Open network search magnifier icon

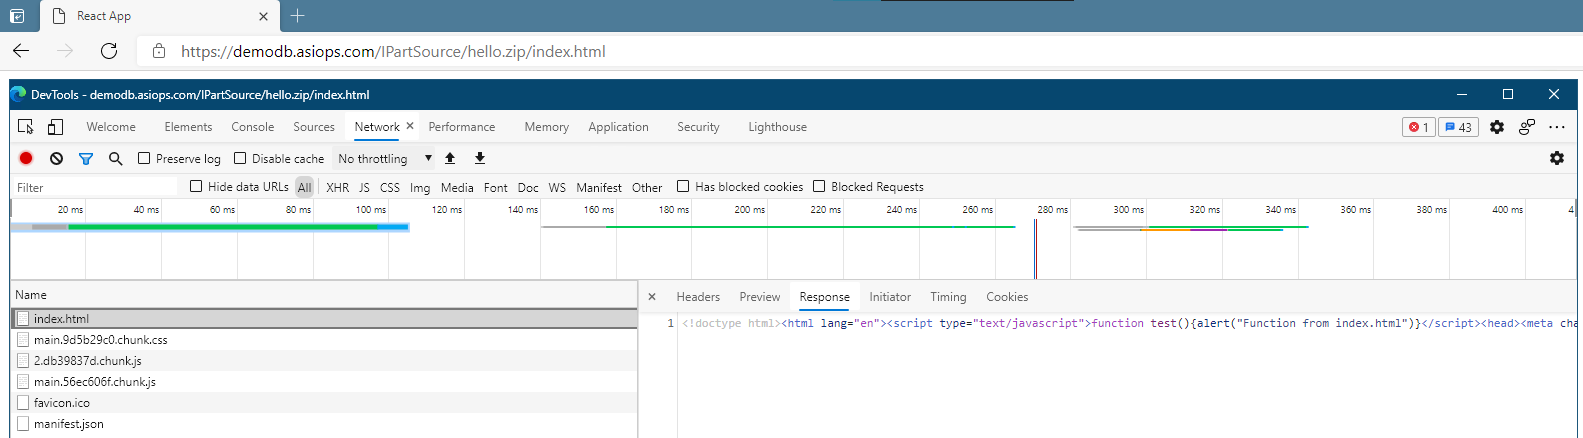coord(116,158)
